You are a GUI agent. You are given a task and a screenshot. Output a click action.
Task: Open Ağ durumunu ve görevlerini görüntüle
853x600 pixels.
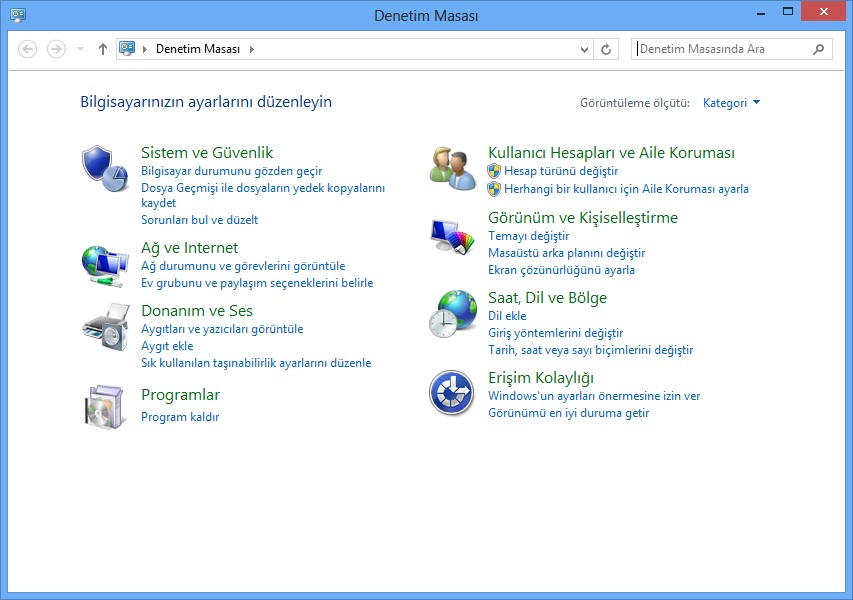[243, 266]
